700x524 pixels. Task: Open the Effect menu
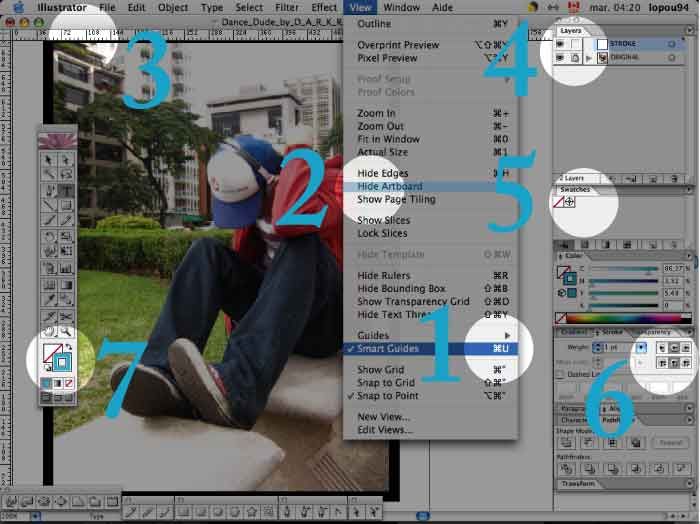click(324, 8)
